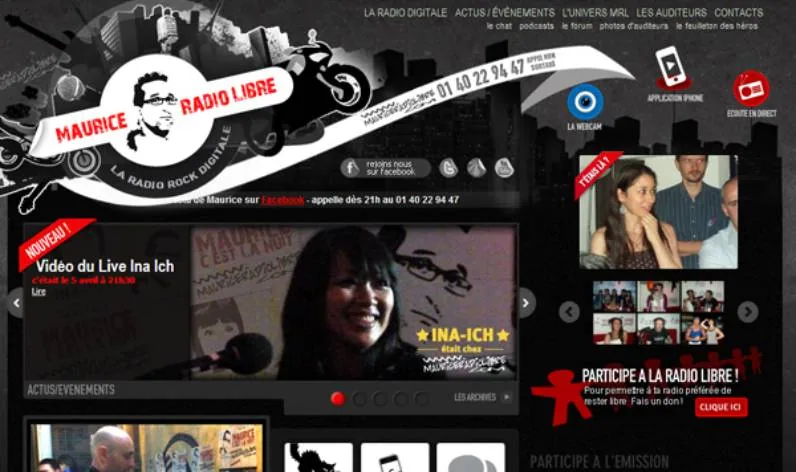The width and height of the screenshot is (796, 472).
Task: Click the middle sticker icon between Twitter and YouTube
Action: tap(476, 167)
